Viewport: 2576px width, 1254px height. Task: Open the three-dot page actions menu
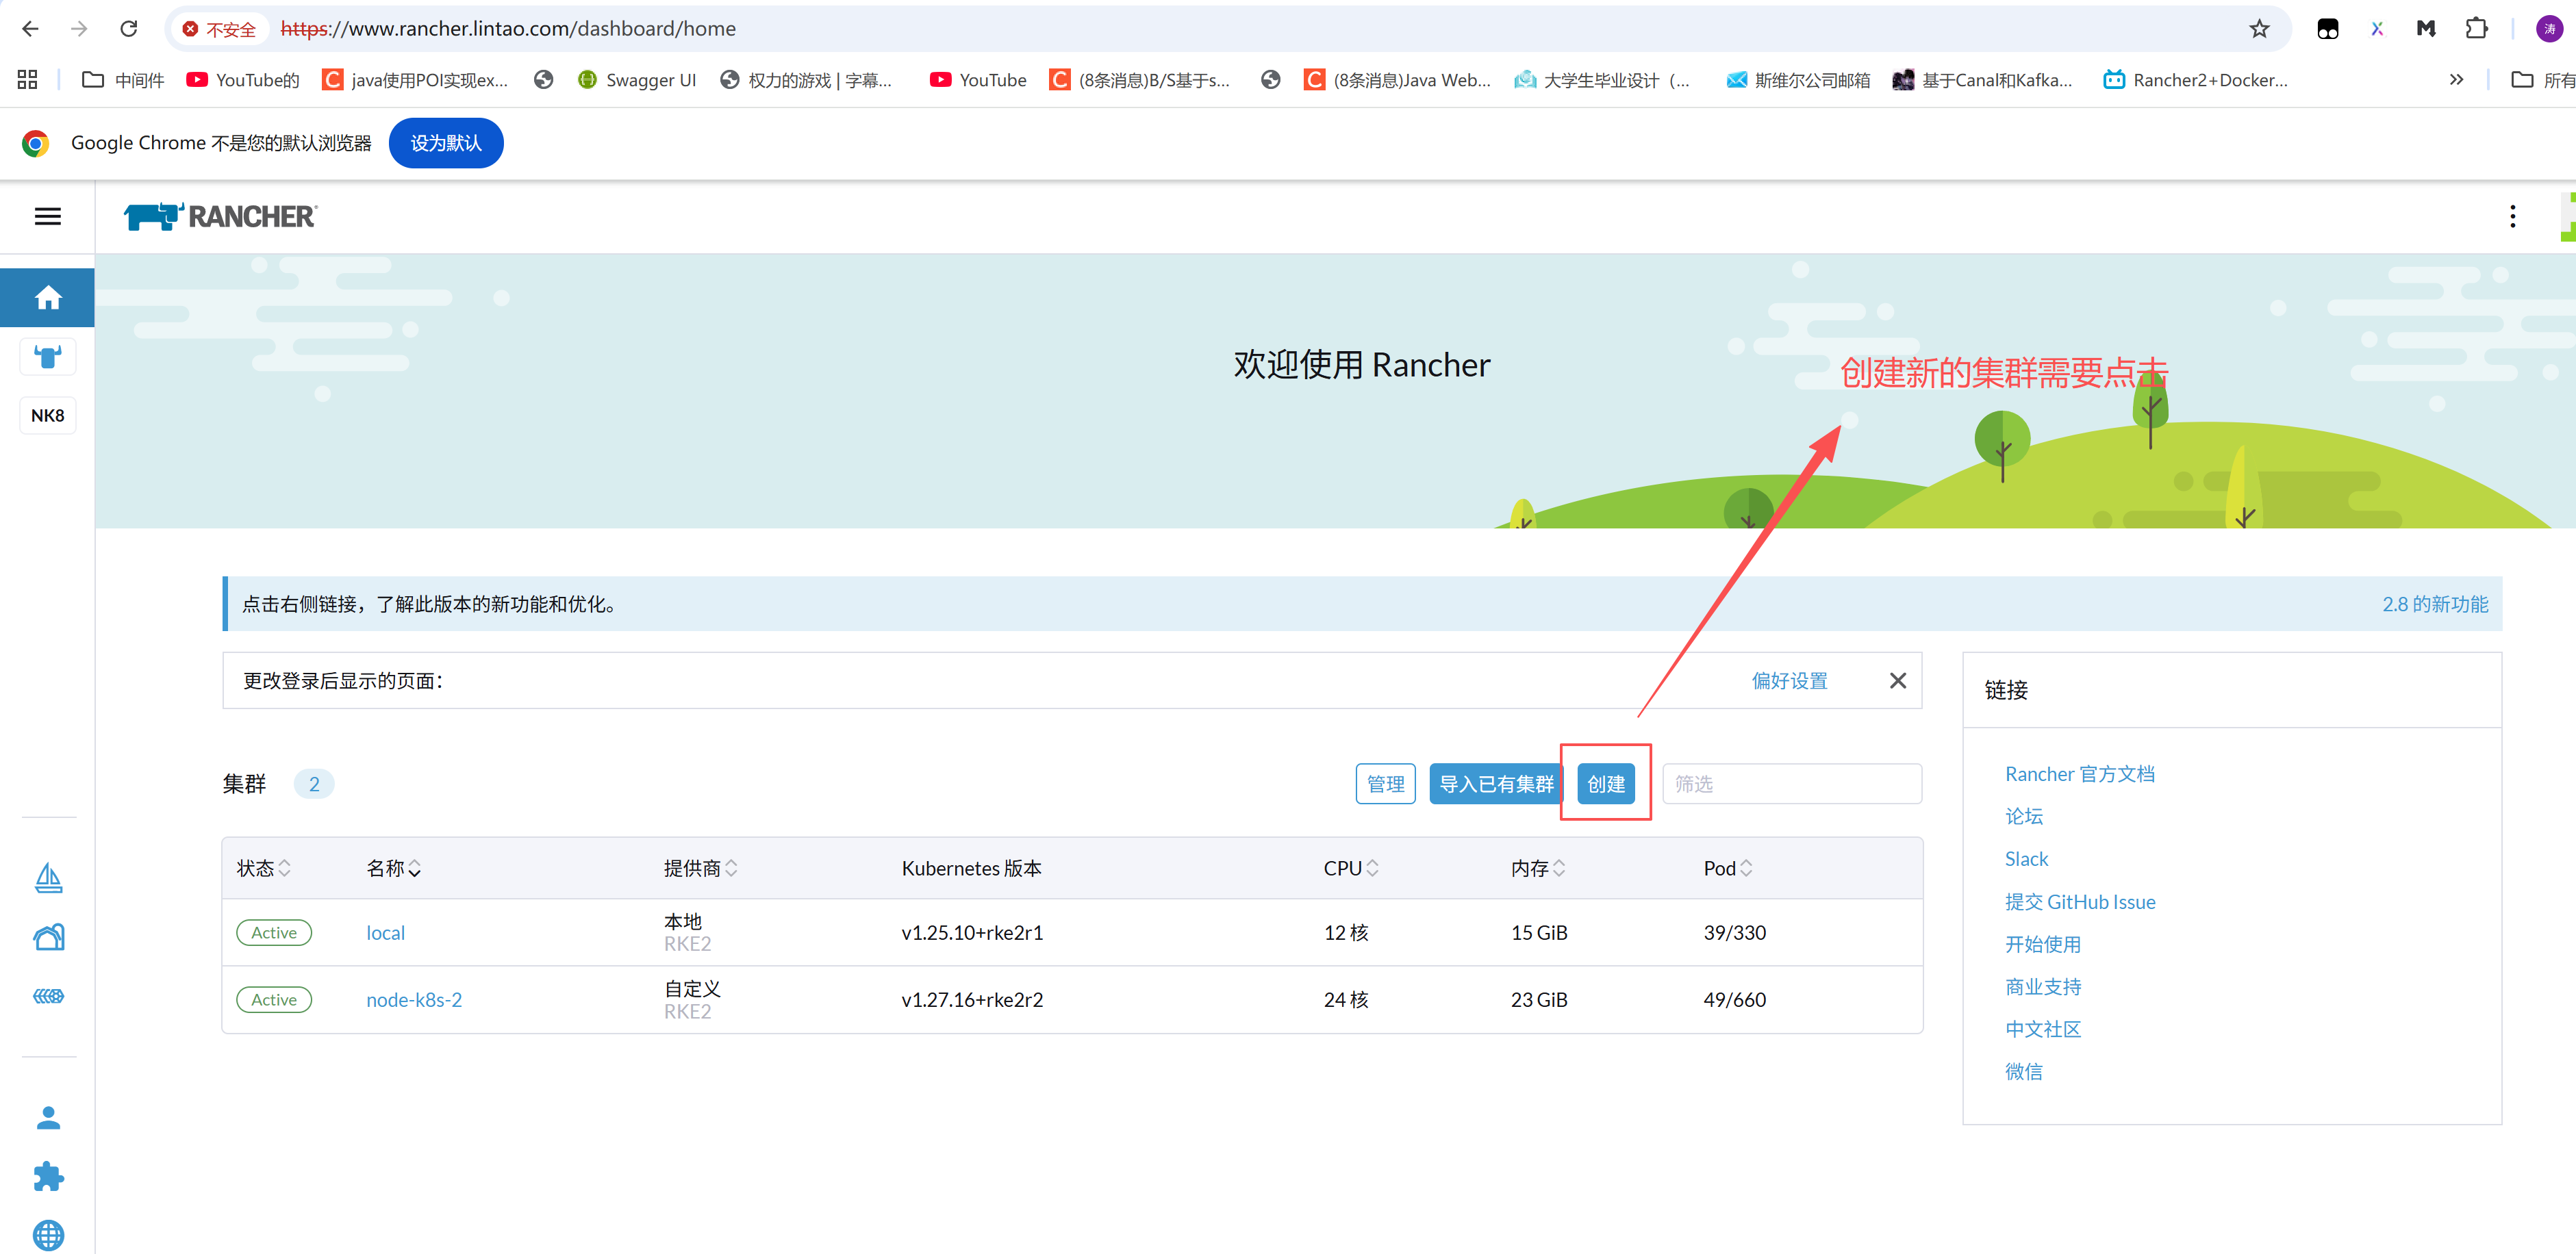click(2512, 216)
